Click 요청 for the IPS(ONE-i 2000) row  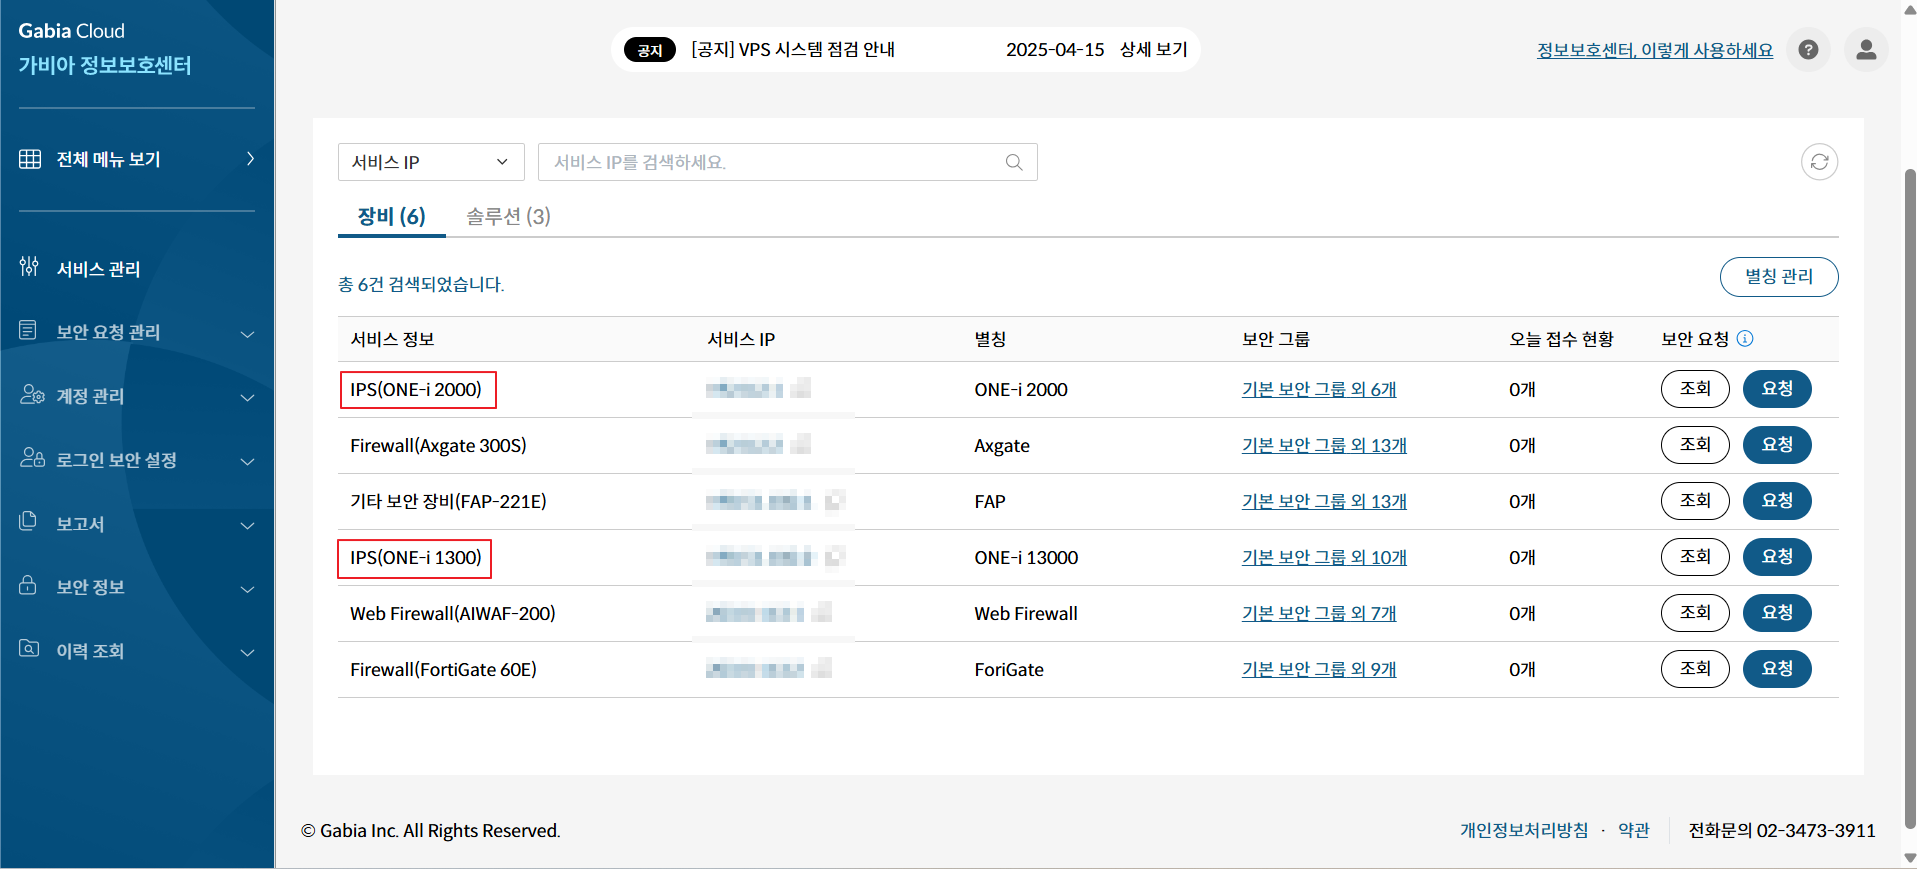pos(1776,389)
